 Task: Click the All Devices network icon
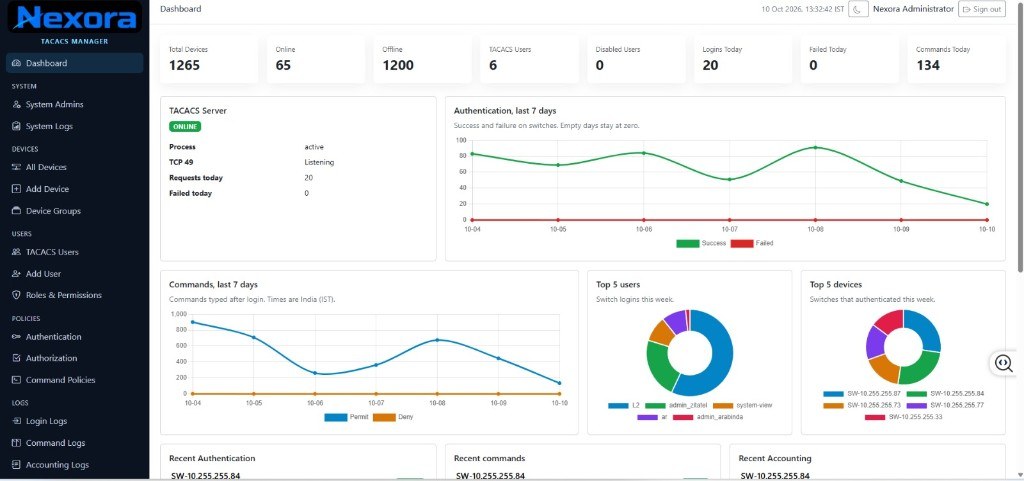[x=16, y=167]
